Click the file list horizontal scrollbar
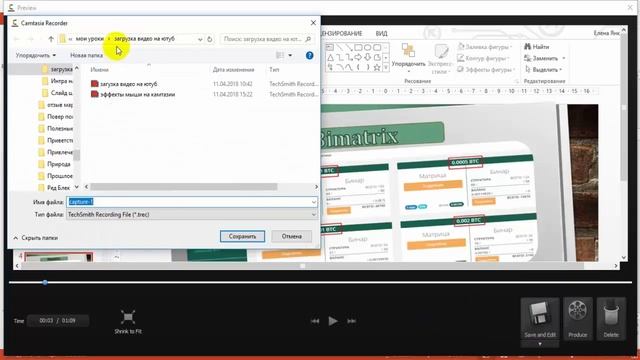 pyautogui.click(x=184, y=187)
